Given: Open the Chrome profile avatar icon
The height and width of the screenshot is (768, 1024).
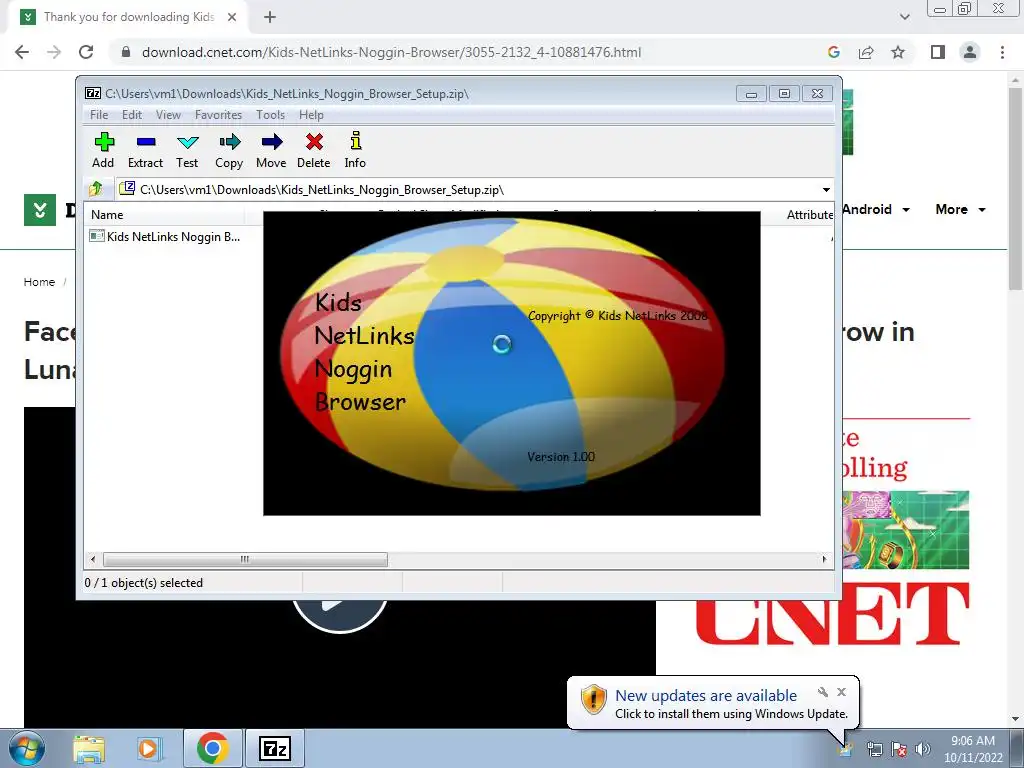Looking at the screenshot, I should pos(970,52).
